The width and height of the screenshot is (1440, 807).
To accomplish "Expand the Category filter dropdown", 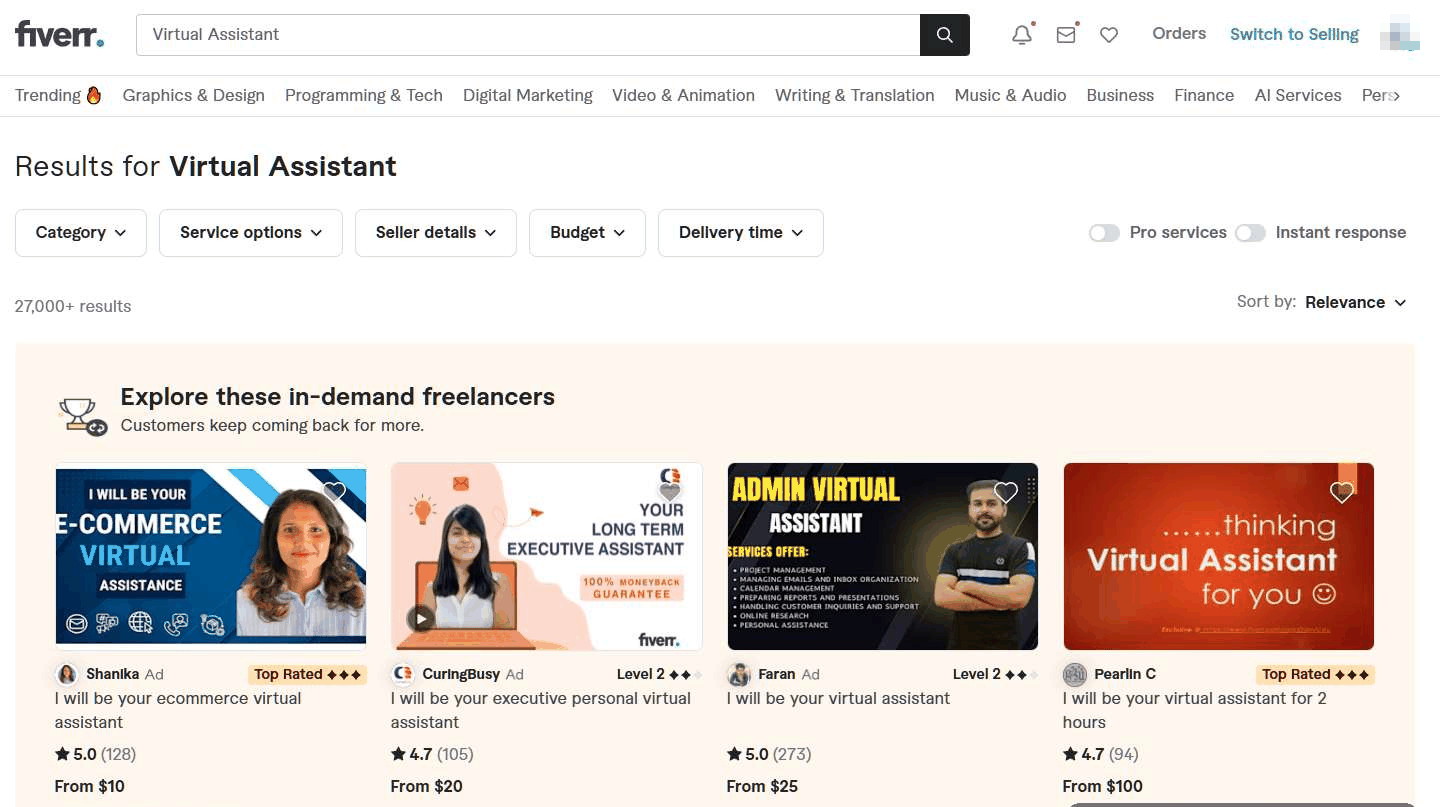I will pyautogui.click(x=81, y=233).
